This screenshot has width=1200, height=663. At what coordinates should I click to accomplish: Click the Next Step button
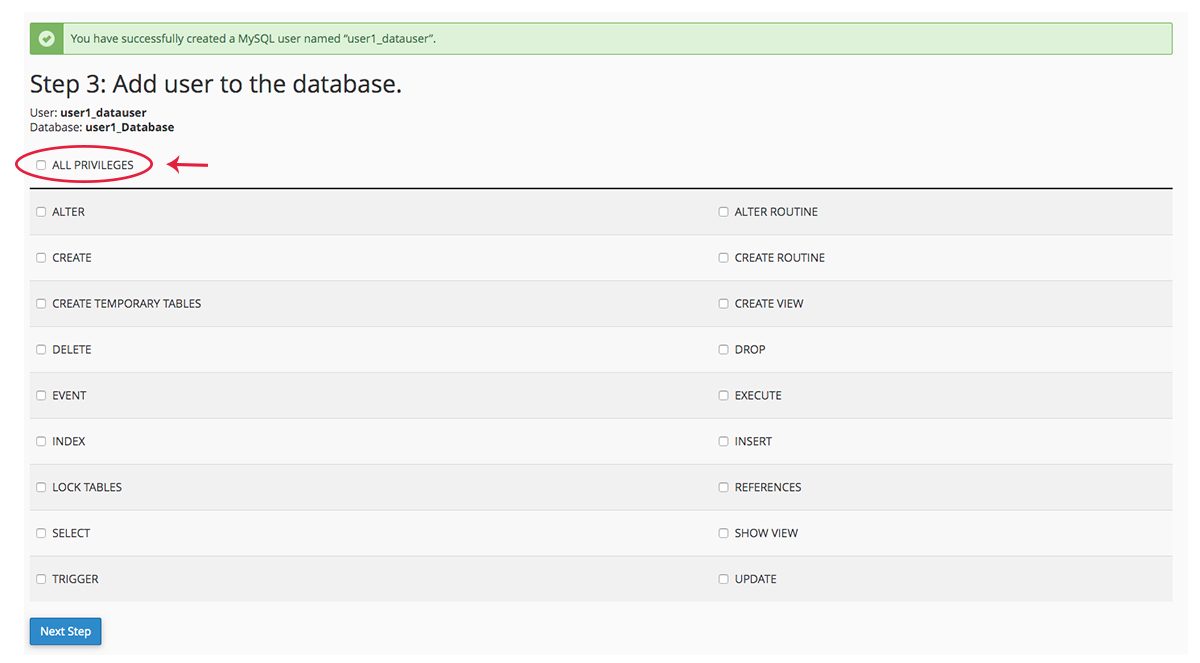(65, 632)
